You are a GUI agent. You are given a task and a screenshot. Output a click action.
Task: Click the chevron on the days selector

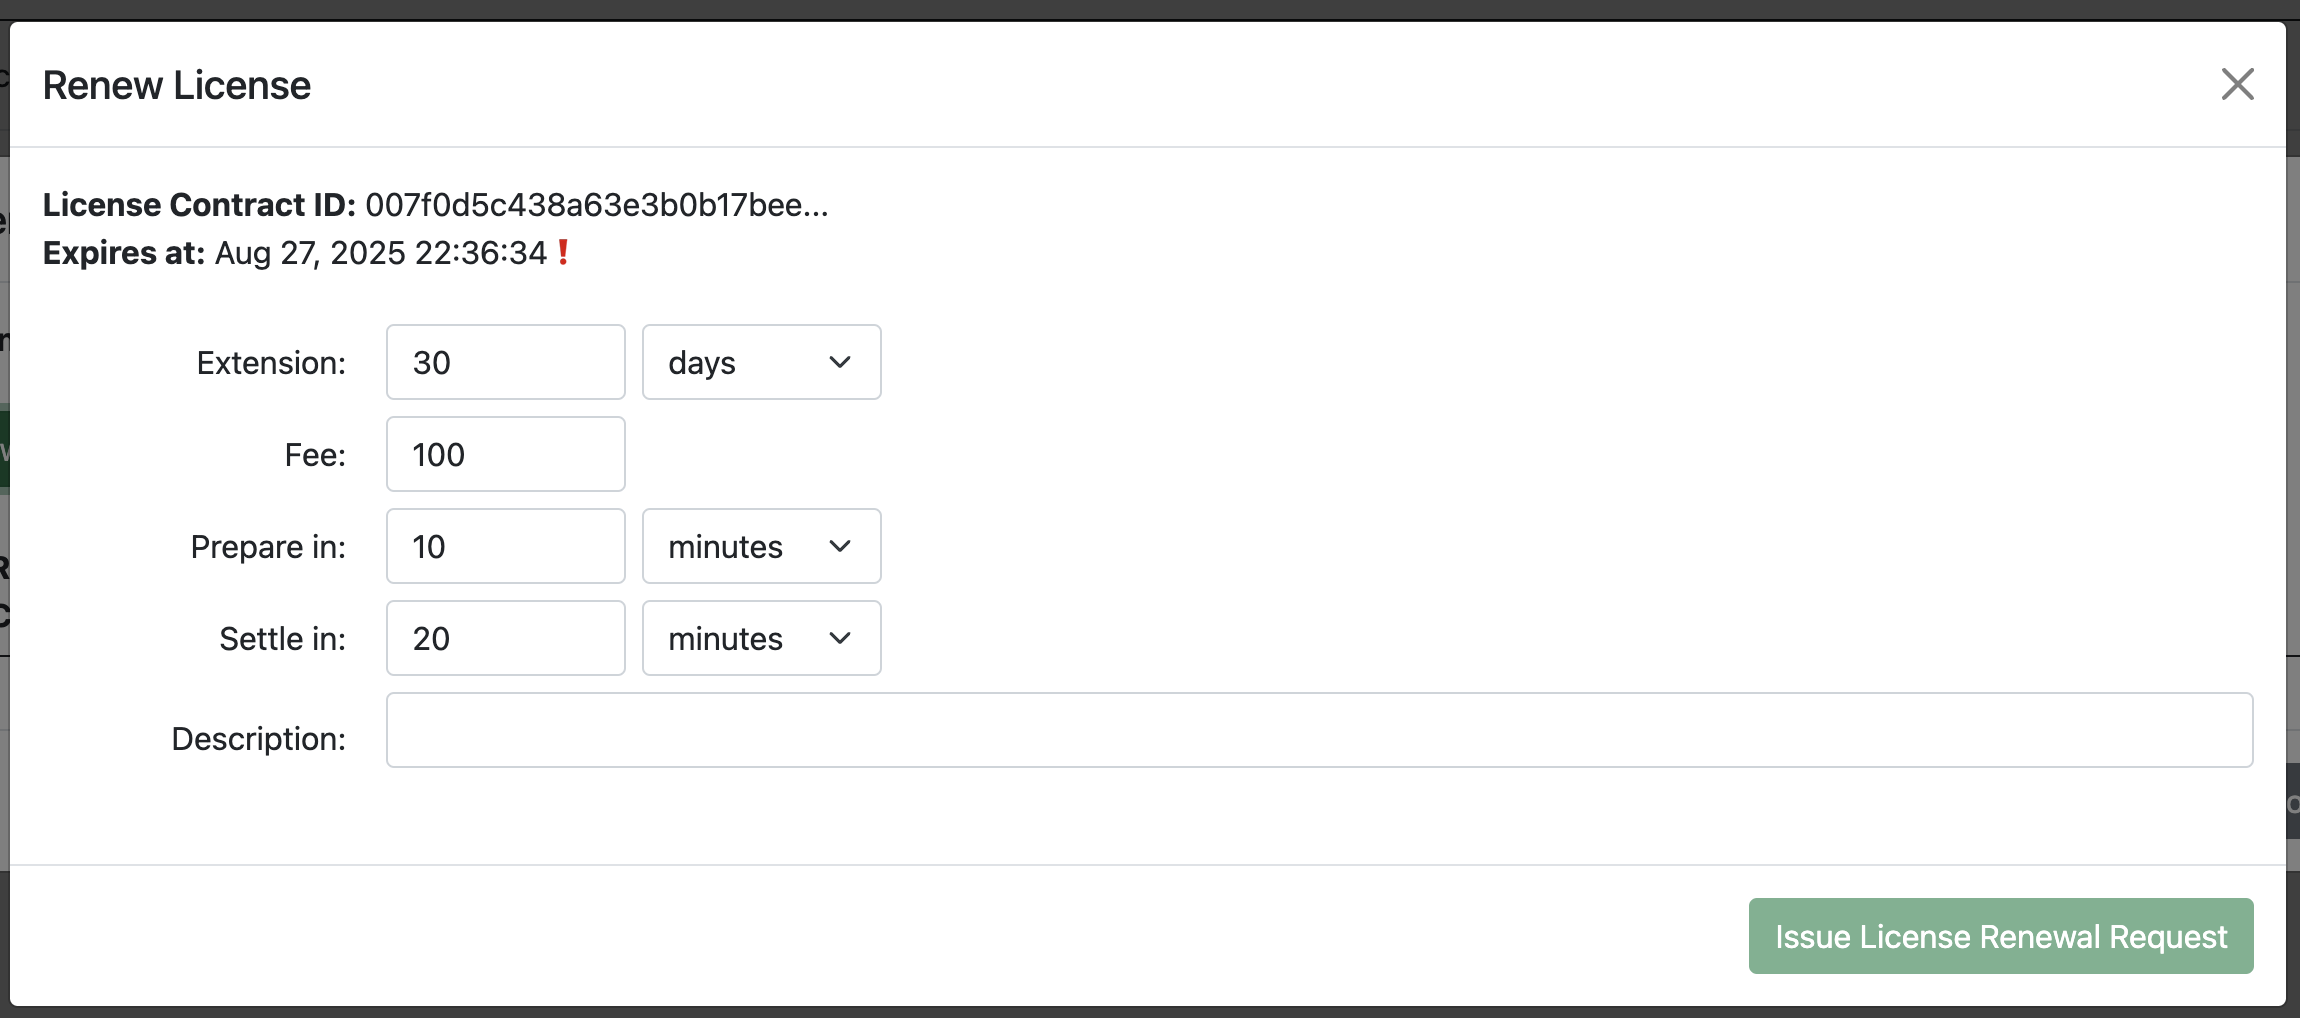coord(838,362)
